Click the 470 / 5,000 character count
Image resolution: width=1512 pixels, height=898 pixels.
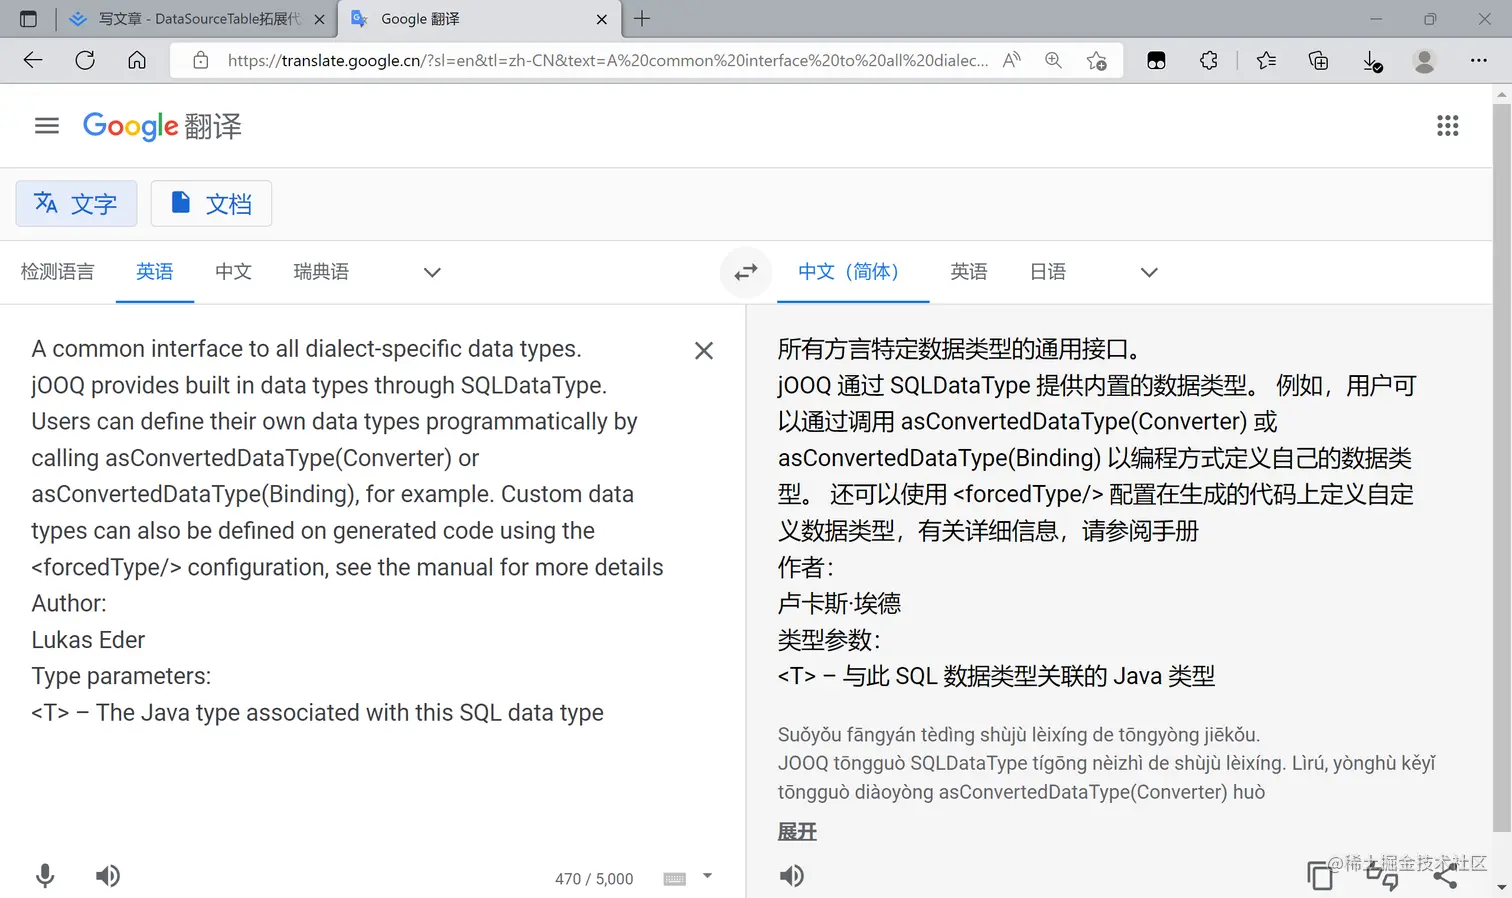coord(594,879)
